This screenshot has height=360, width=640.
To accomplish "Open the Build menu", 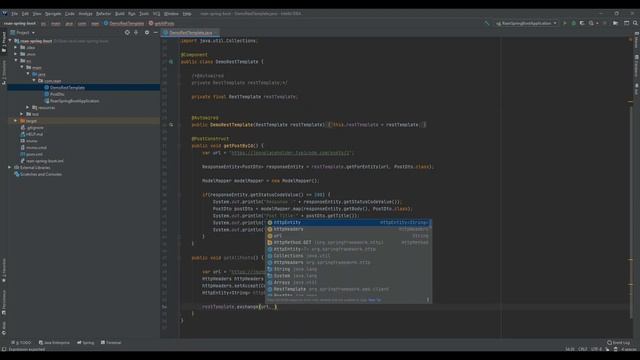I will [x=120, y=13].
